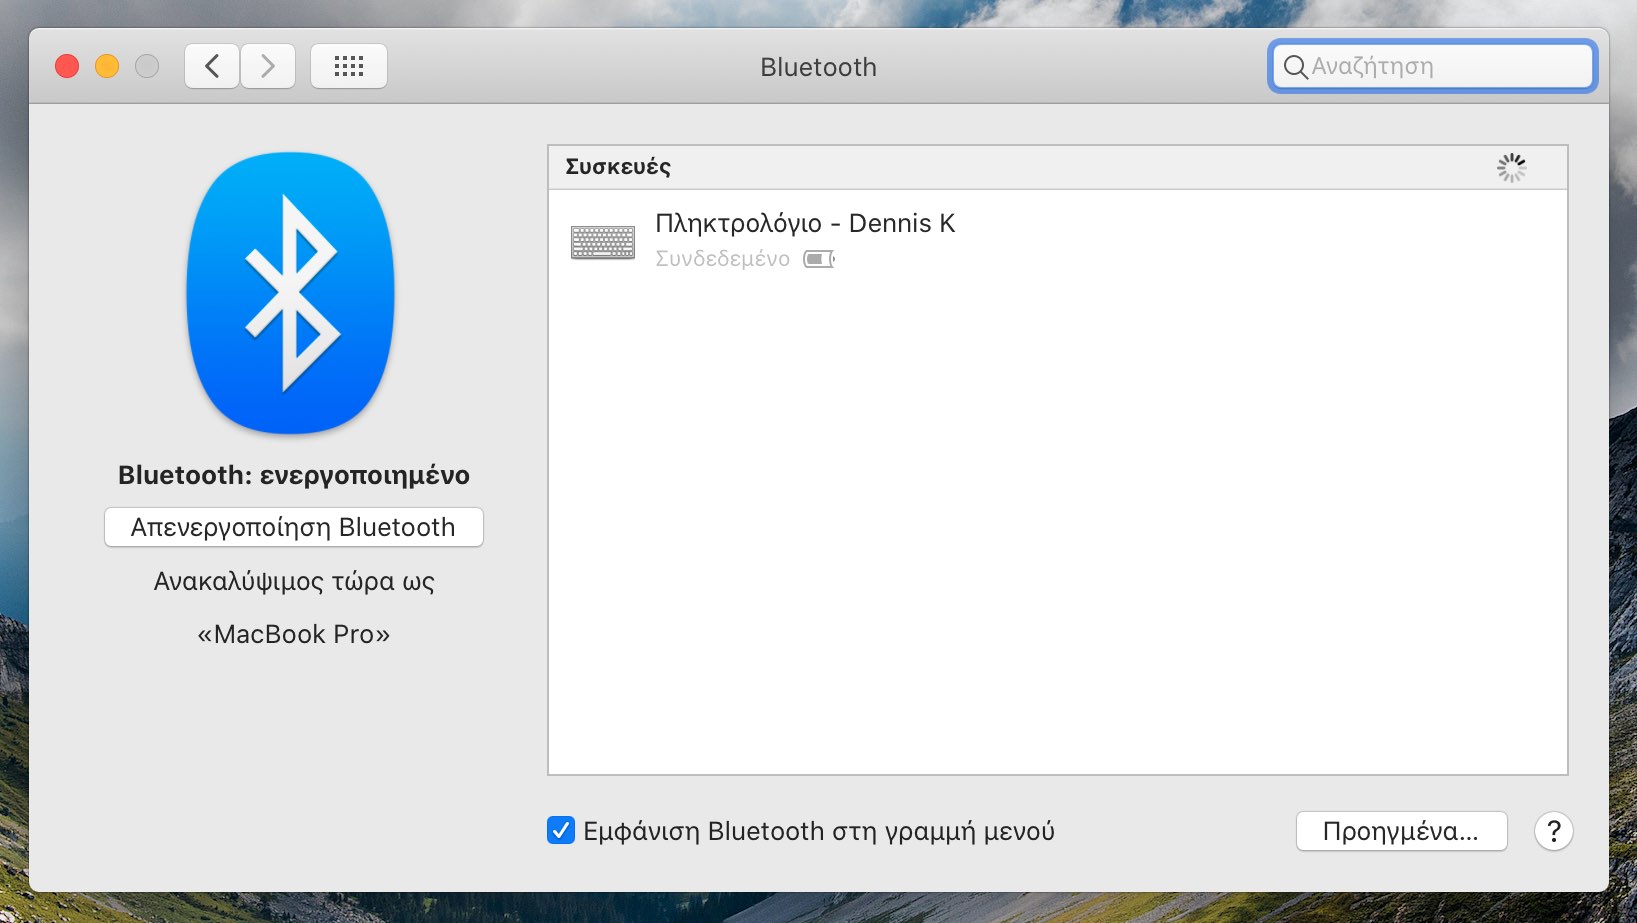Go forward with the right chevron button
Screen dimensions: 1637x923
coord(268,67)
